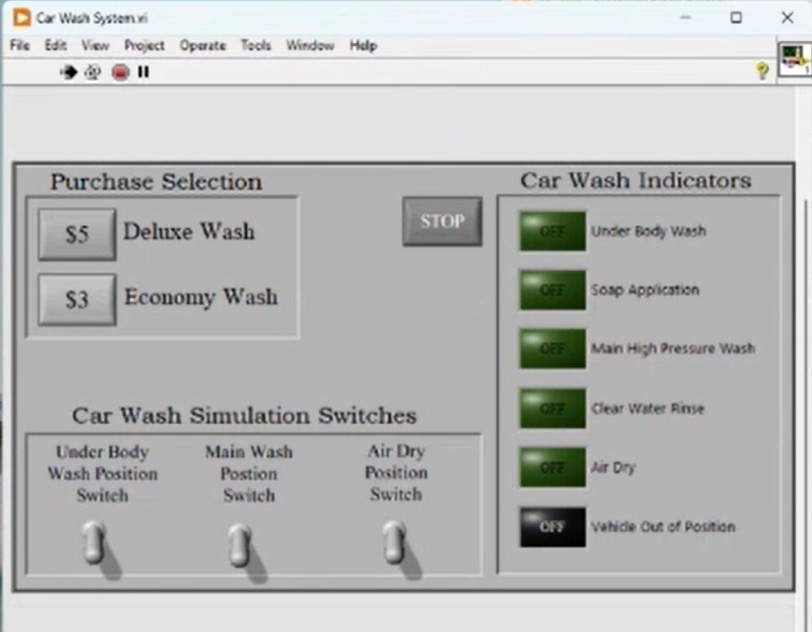Open the Window menu
This screenshot has width=812, height=632.
310,45
